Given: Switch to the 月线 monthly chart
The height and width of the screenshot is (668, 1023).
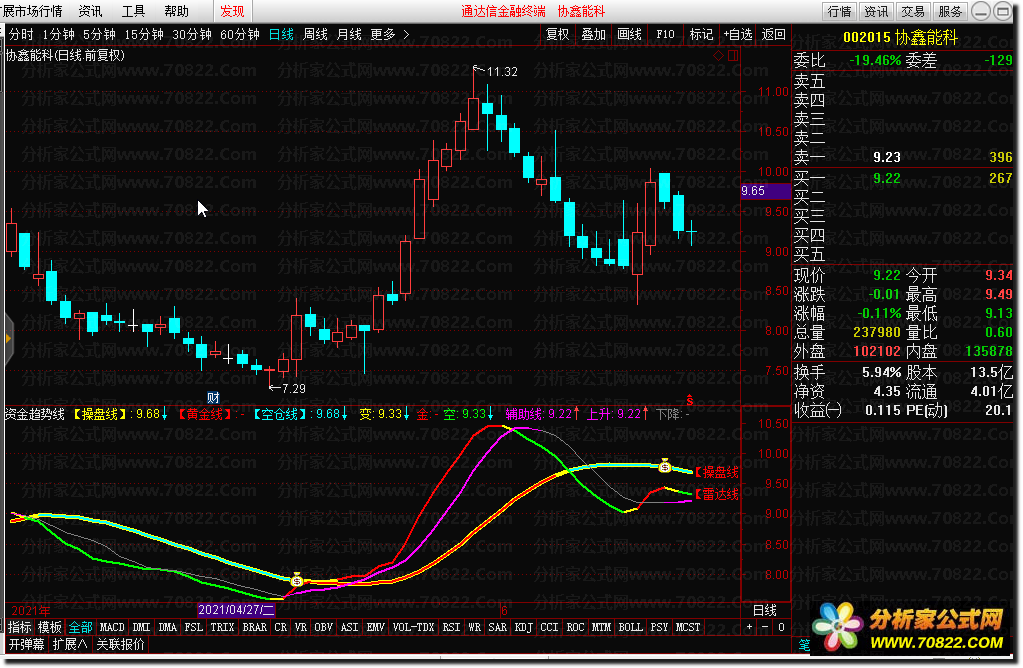Looking at the screenshot, I should [x=349, y=35].
